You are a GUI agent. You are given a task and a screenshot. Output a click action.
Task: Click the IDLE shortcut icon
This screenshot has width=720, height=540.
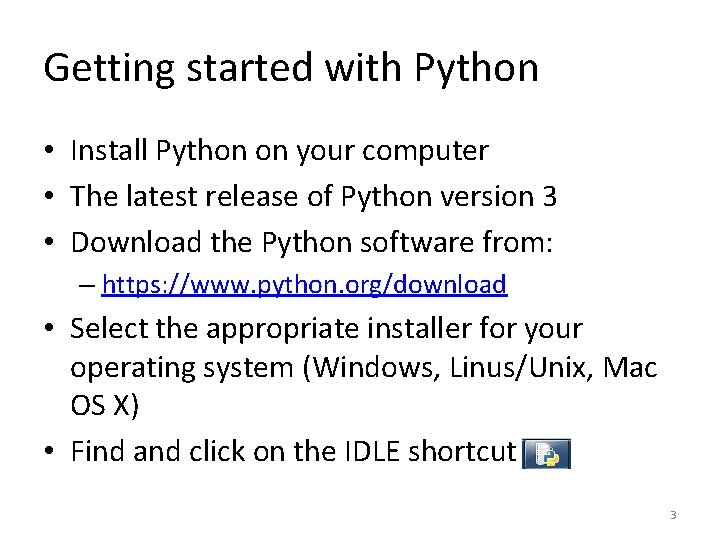click(x=546, y=454)
